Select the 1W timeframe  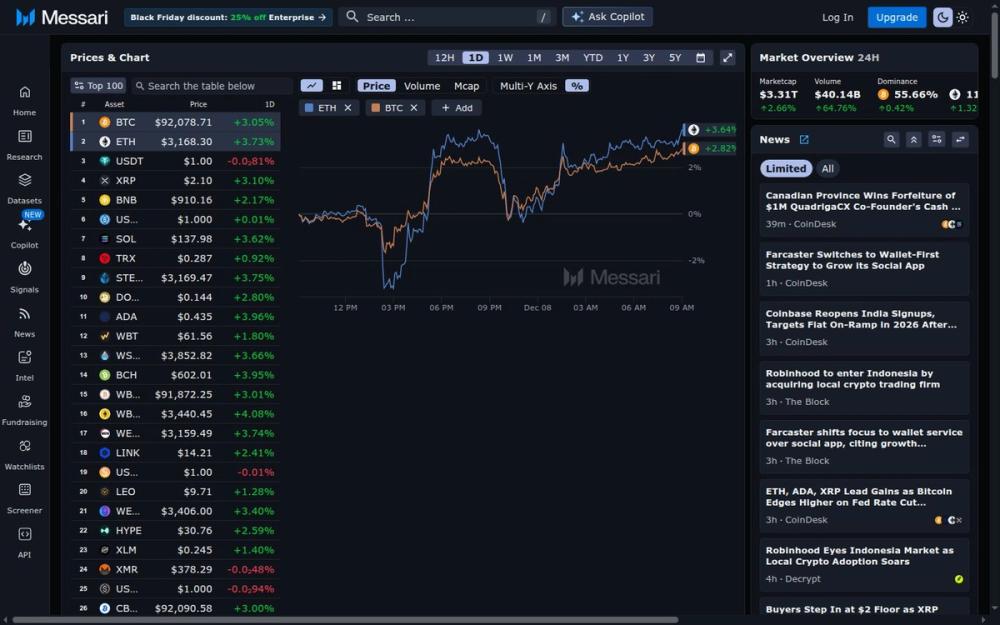tap(505, 57)
